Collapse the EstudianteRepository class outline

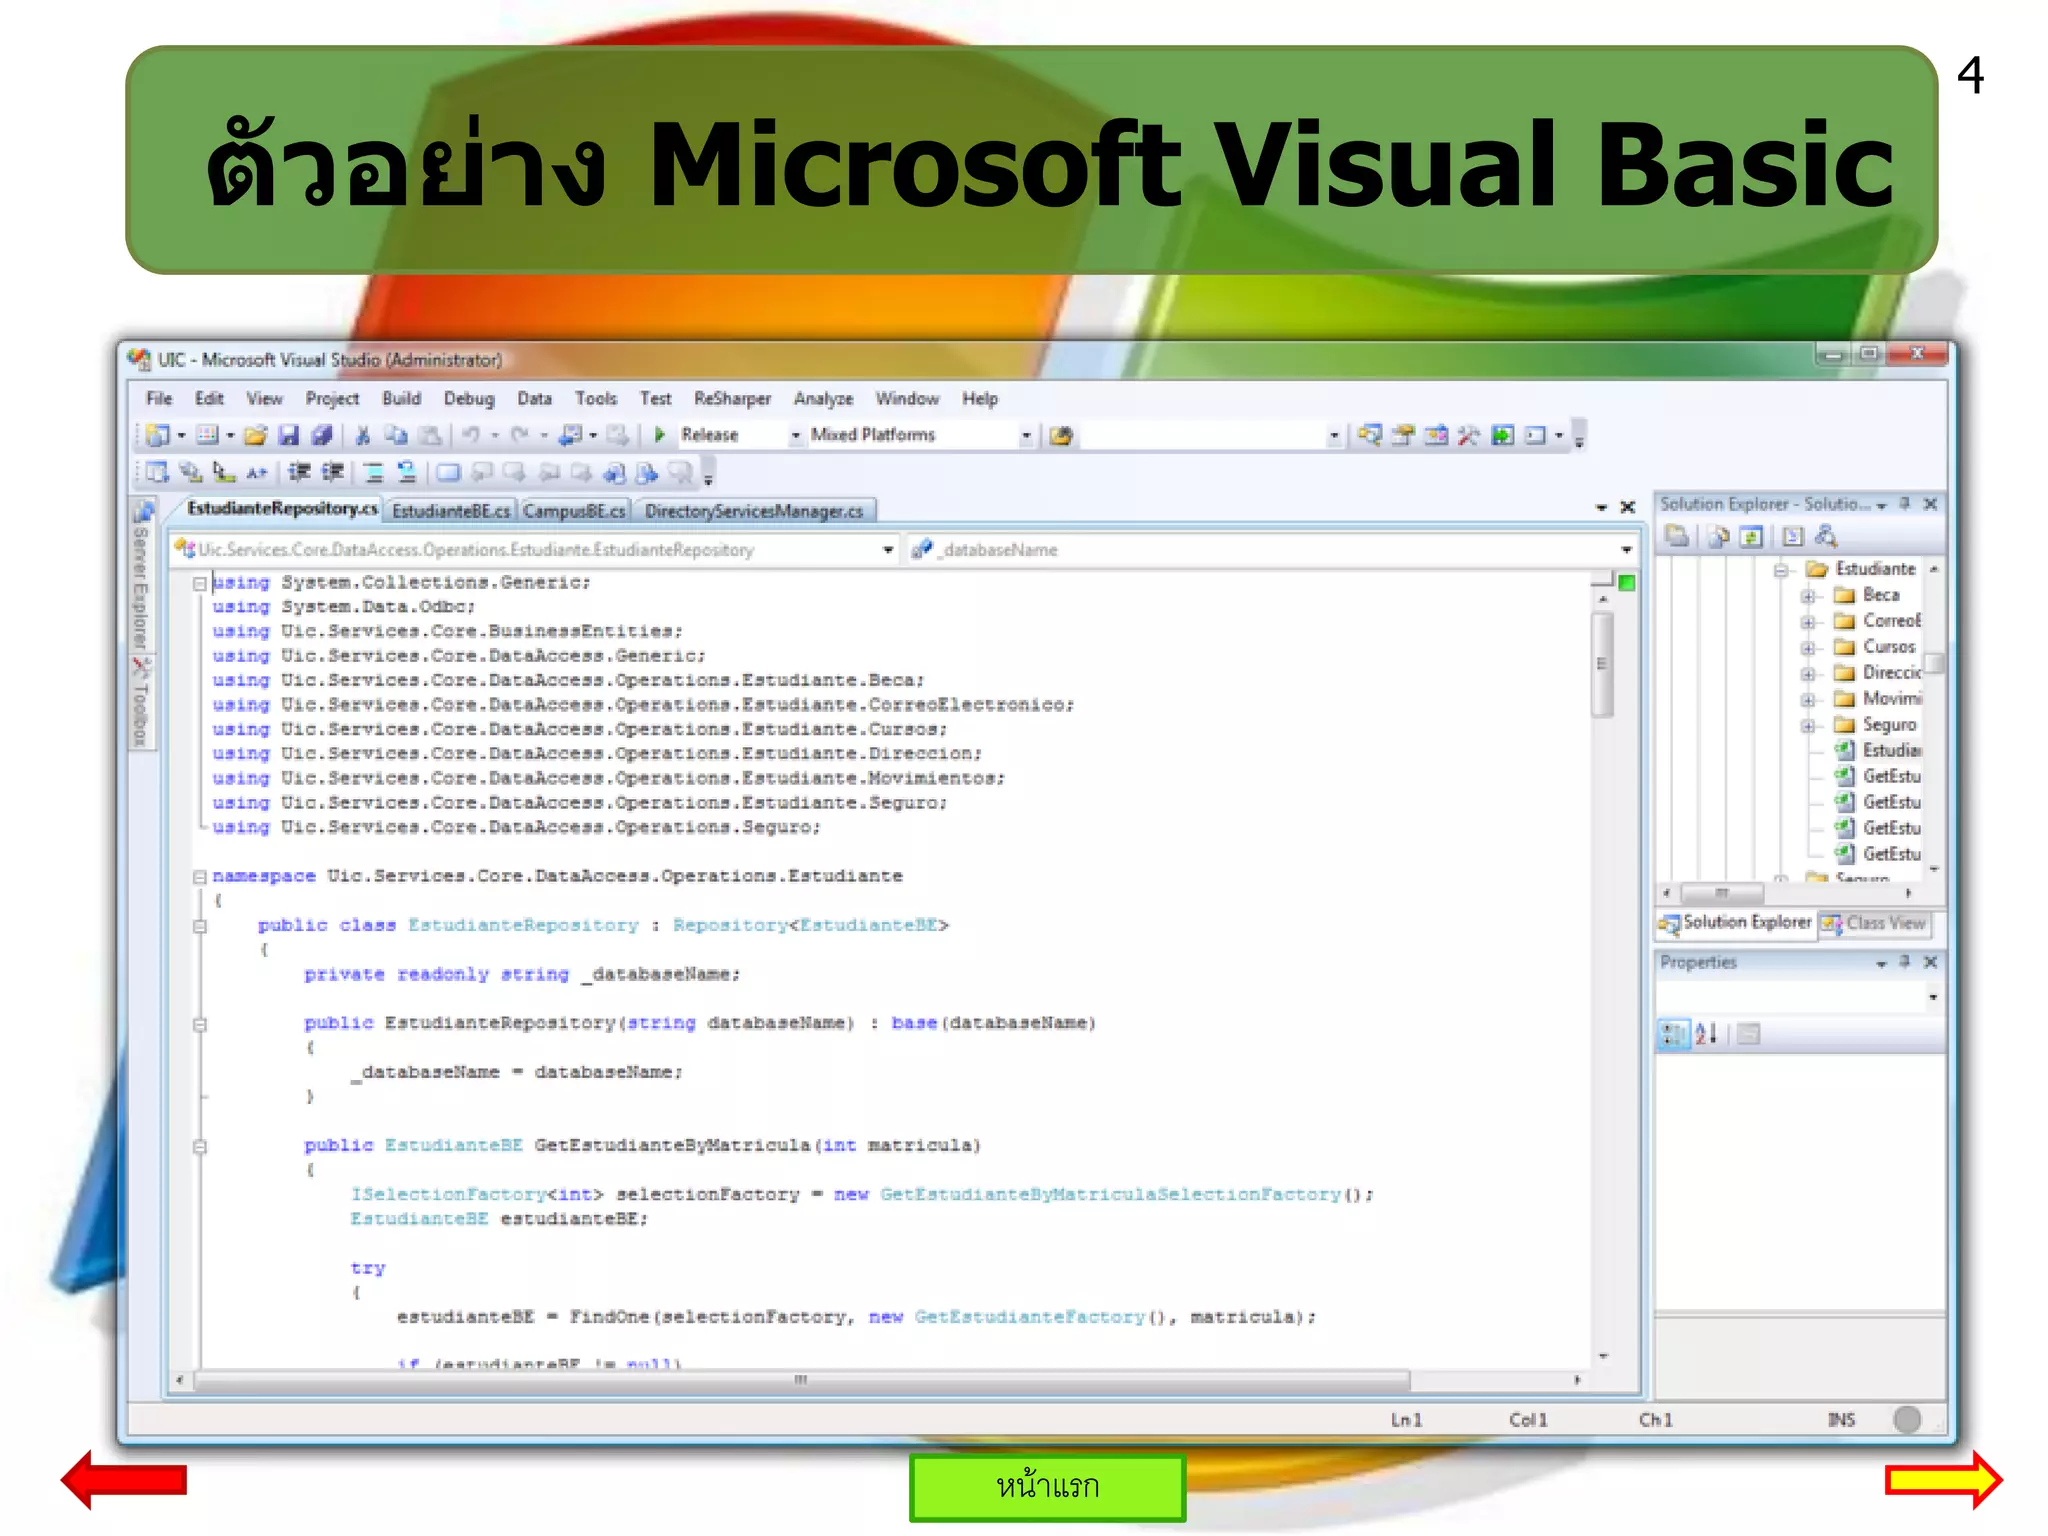(200, 926)
